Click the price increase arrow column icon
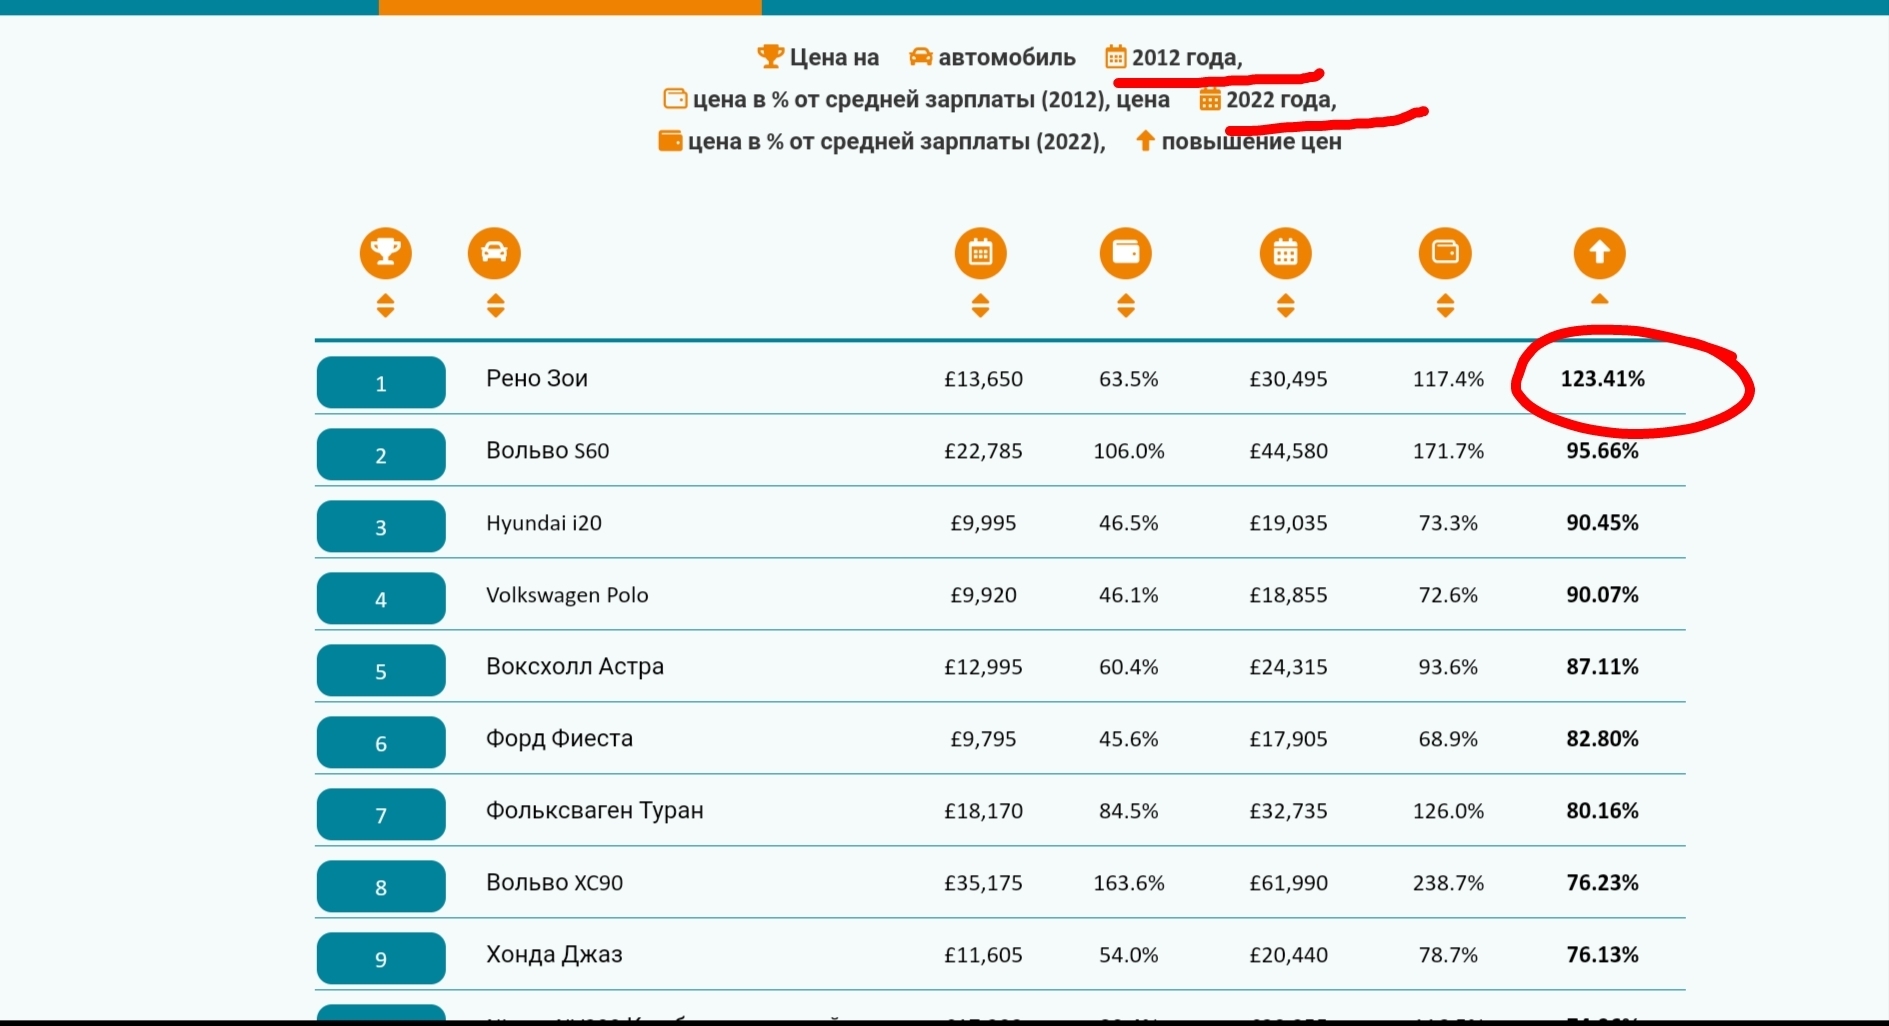The width and height of the screenshot is (1889, 1026). pos(1599,253)
